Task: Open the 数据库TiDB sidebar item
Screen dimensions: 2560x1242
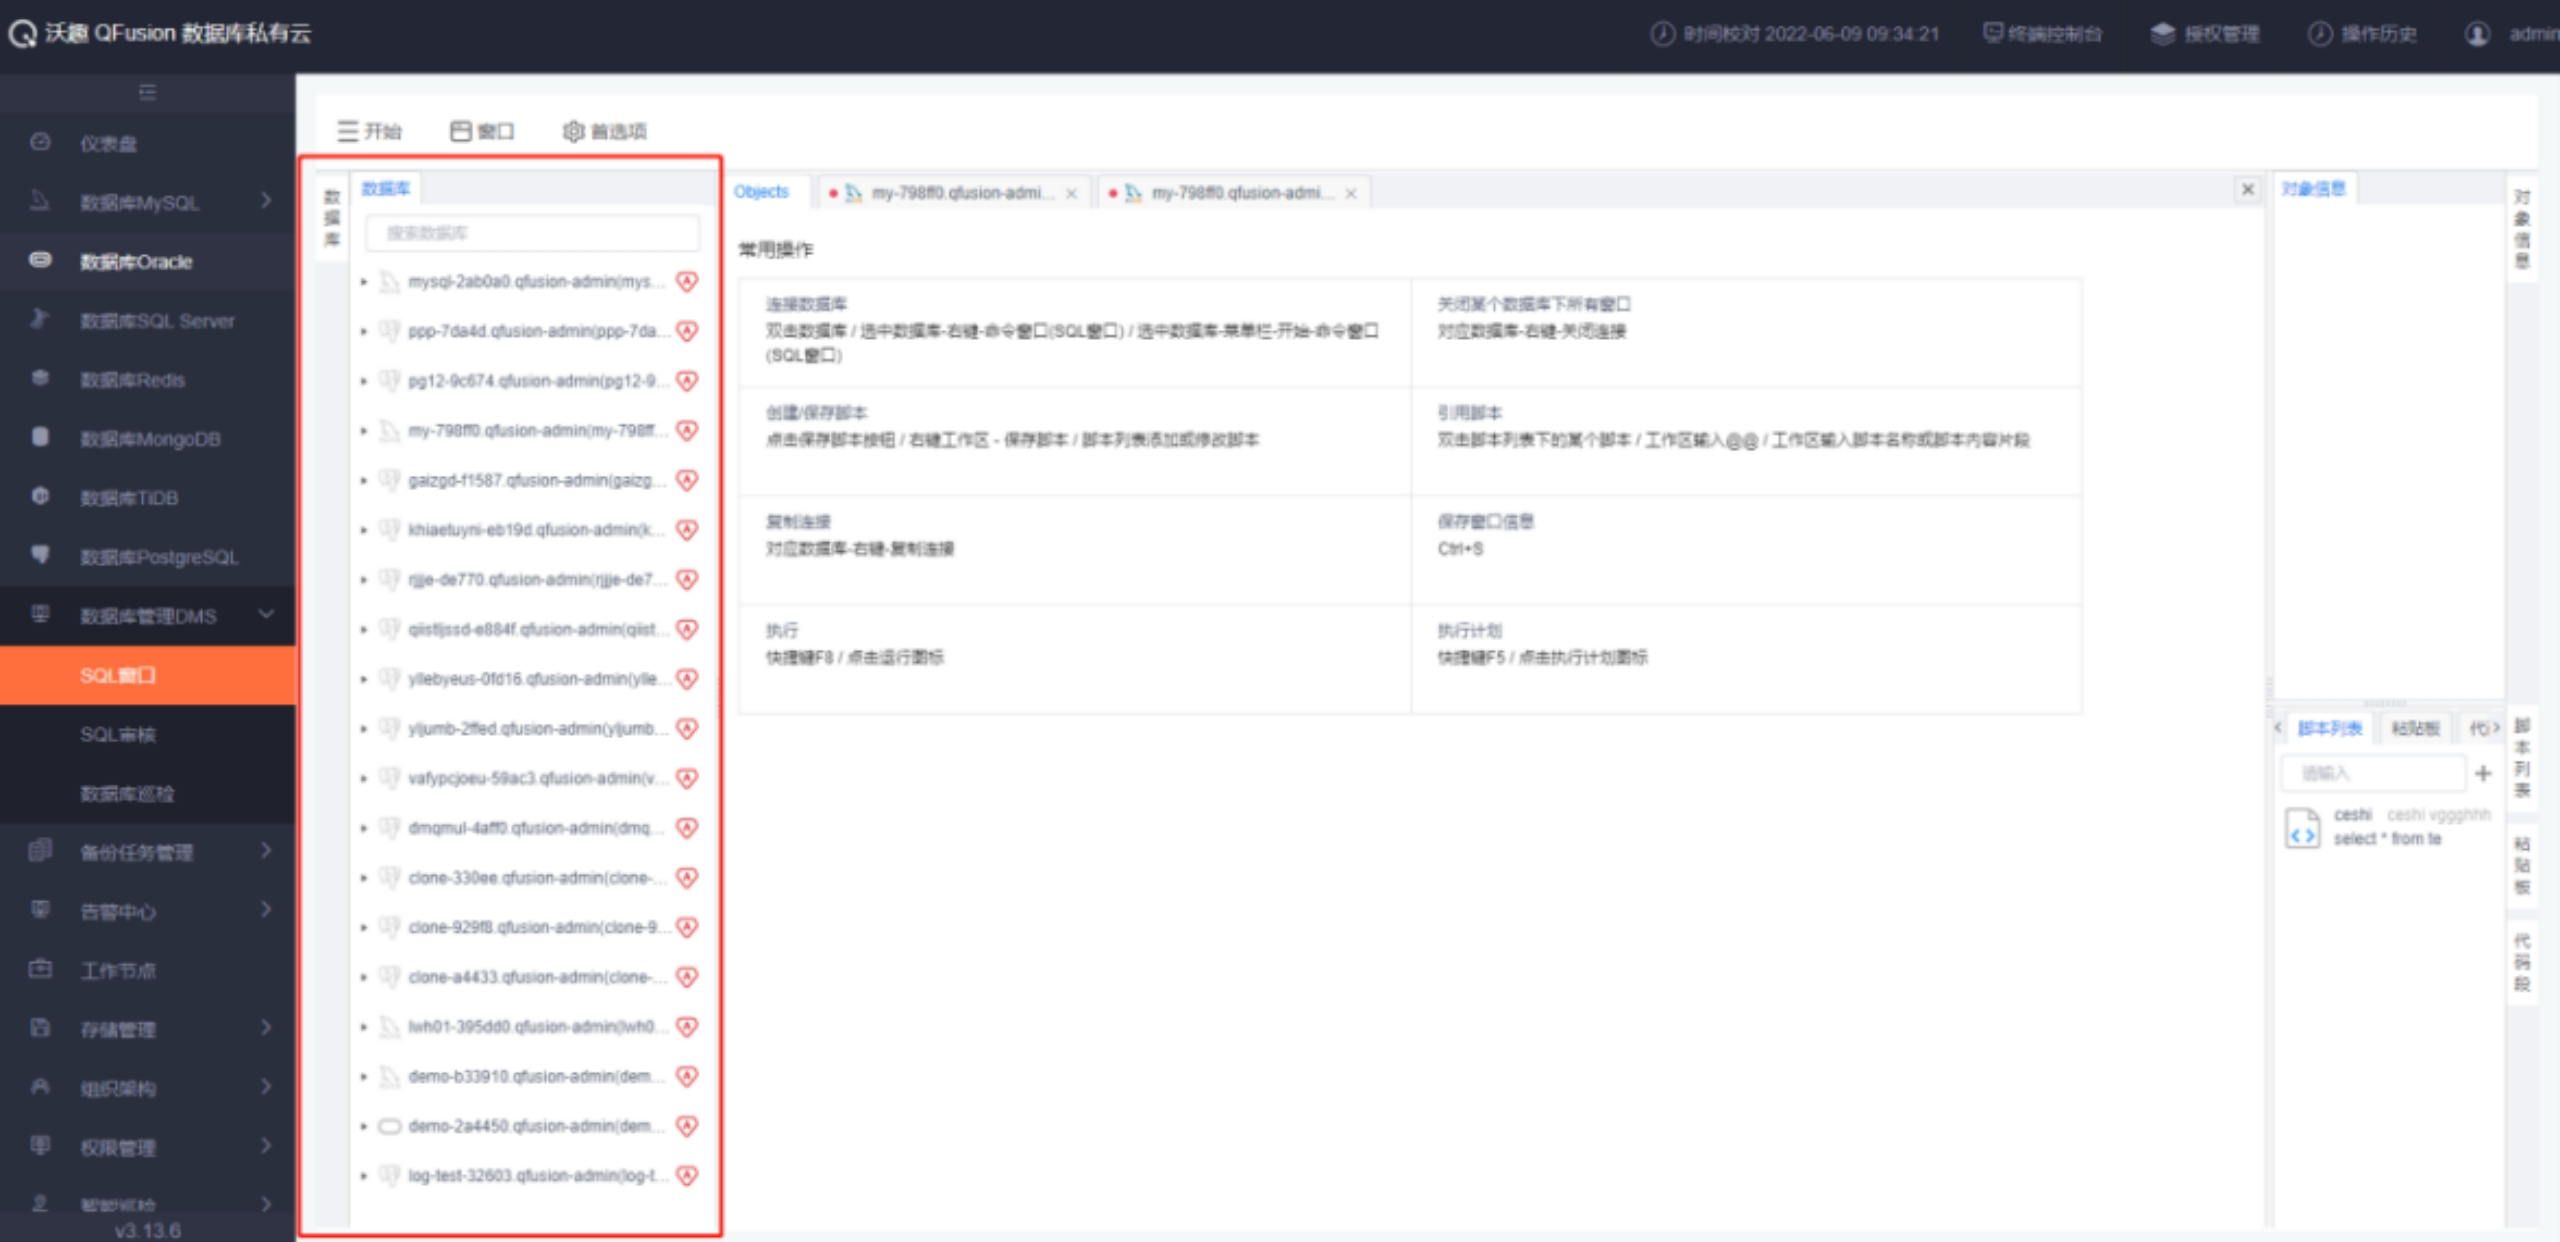Action: 147,497
